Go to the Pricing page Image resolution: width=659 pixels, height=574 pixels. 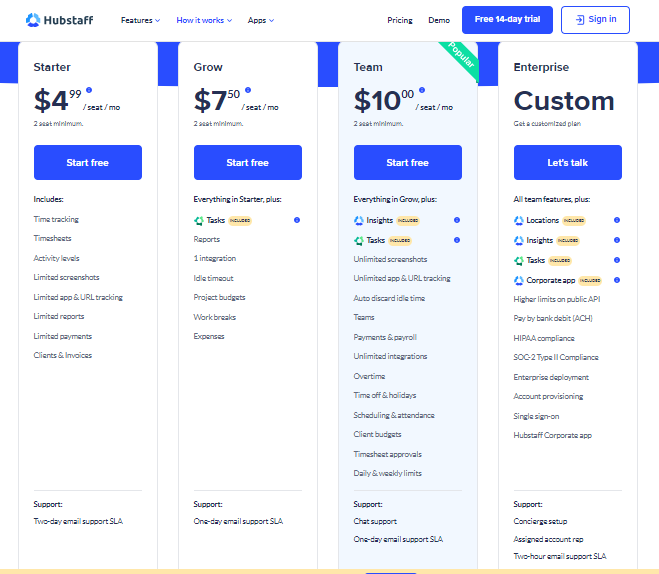(x=400, y=20)
